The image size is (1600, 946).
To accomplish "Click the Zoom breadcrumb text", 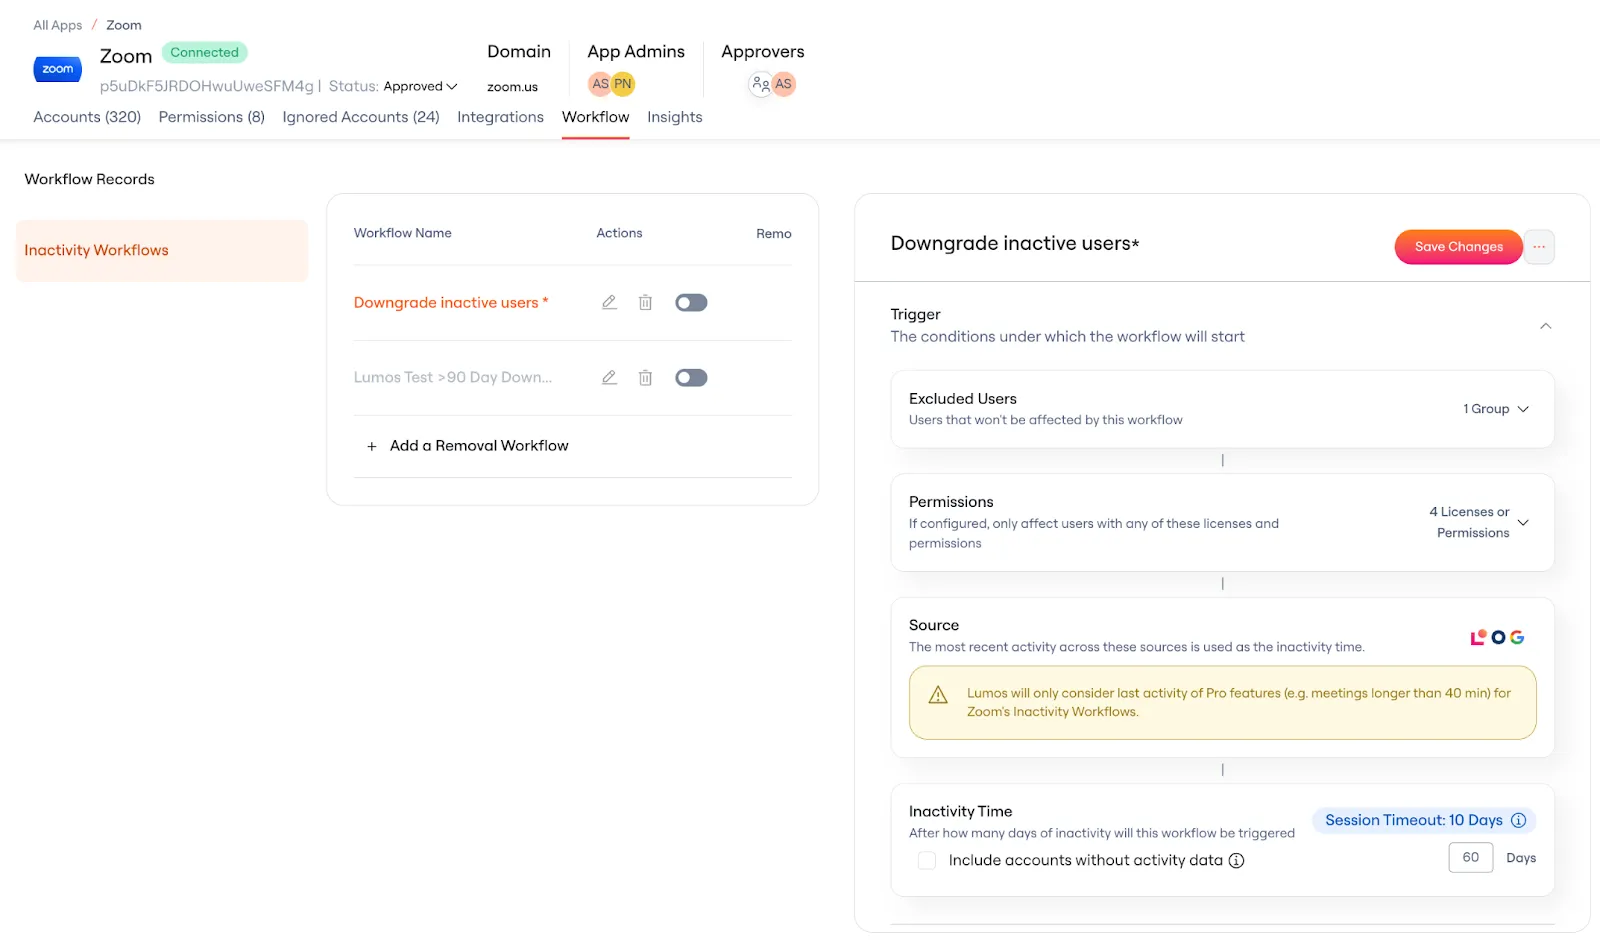I will coord(124,25).
